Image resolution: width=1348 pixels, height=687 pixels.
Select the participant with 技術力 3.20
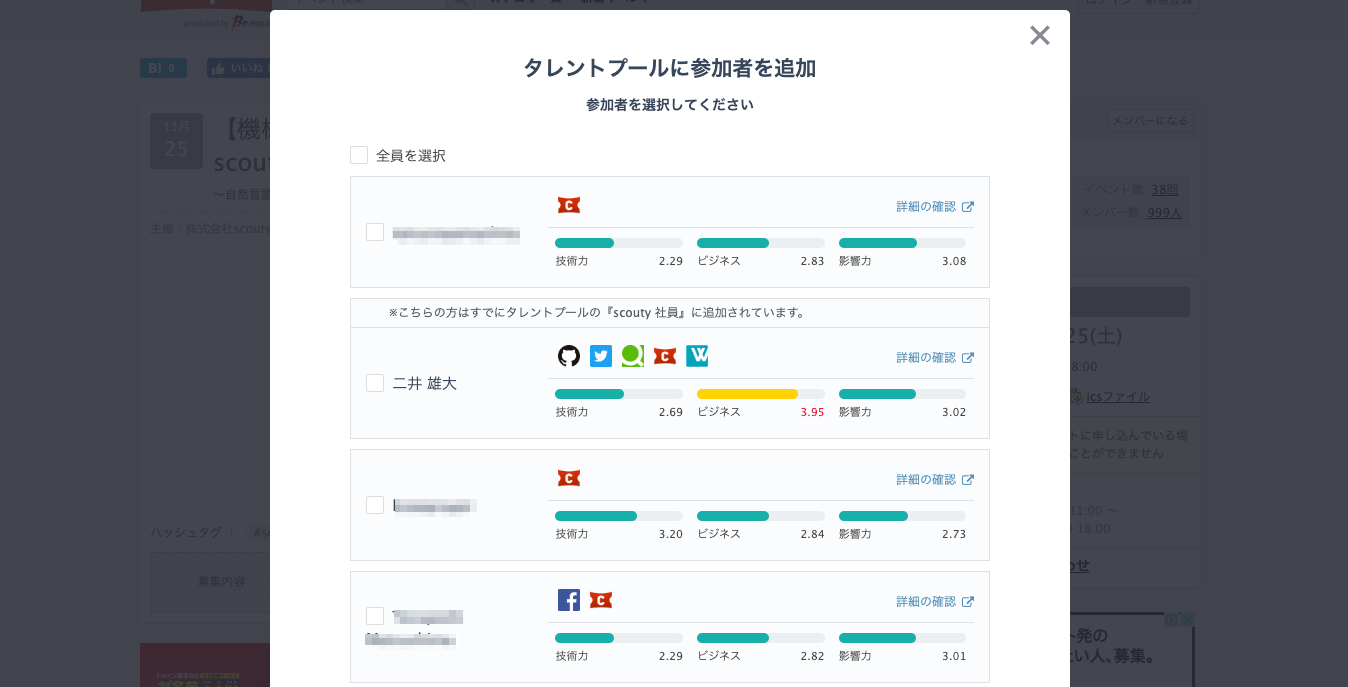click(x=375, y=505)
